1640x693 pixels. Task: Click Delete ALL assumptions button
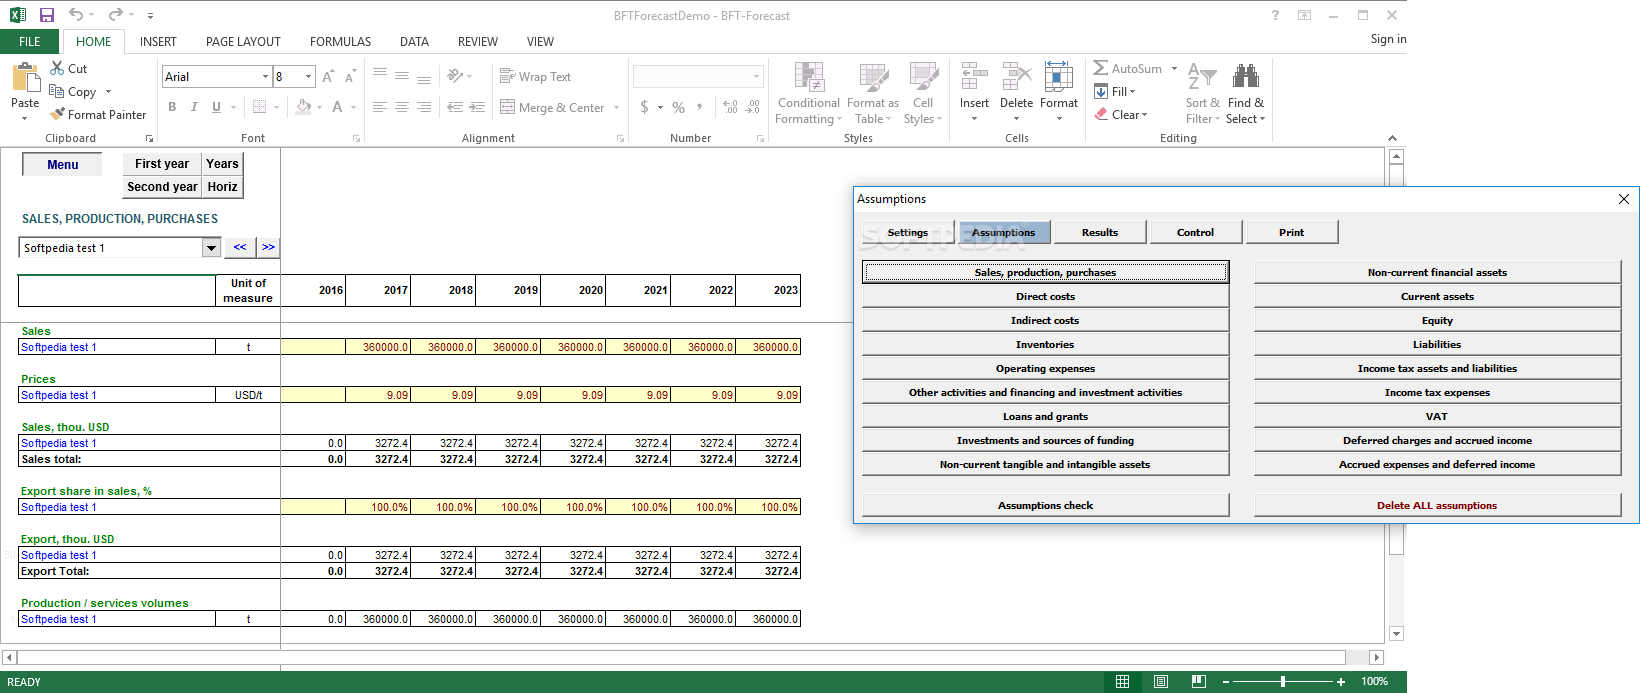pos(1437,505)
